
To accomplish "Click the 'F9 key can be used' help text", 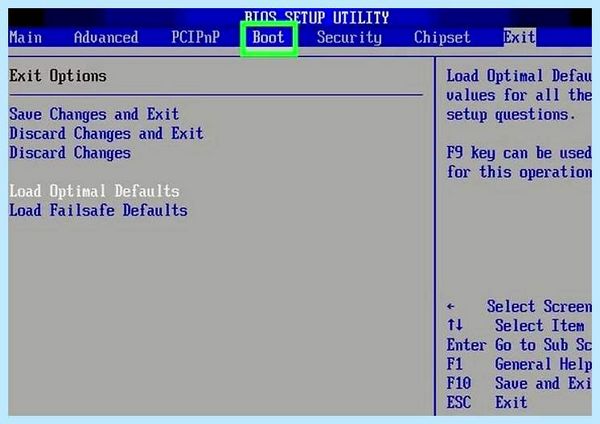I will (519, 153).
